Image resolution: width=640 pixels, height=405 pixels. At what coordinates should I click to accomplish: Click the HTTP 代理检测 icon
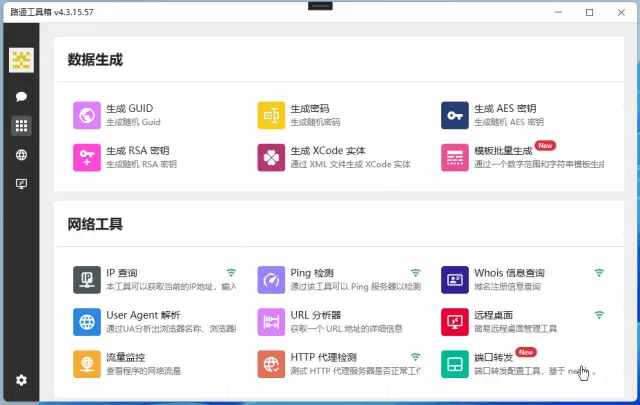(271, 364)
